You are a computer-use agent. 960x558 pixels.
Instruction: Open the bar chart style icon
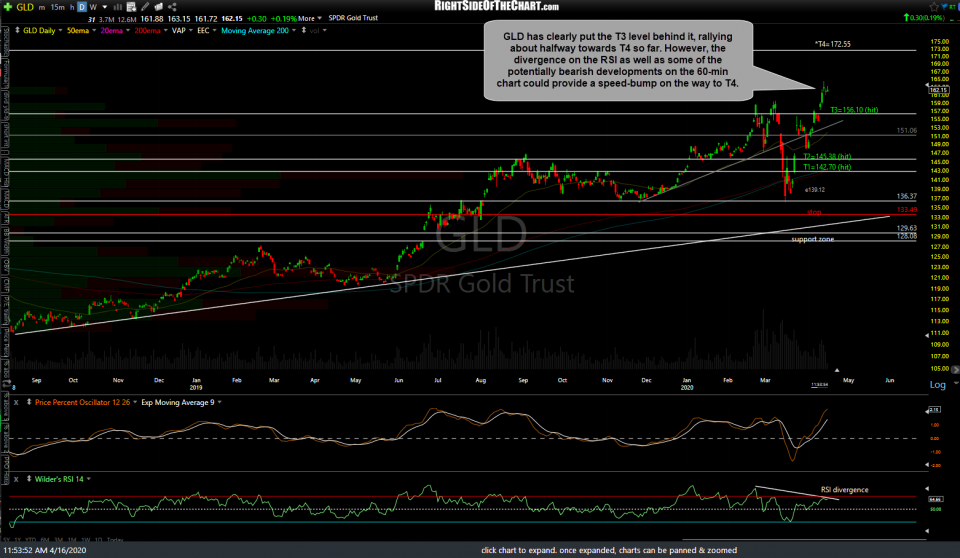[x=118, y=7]
